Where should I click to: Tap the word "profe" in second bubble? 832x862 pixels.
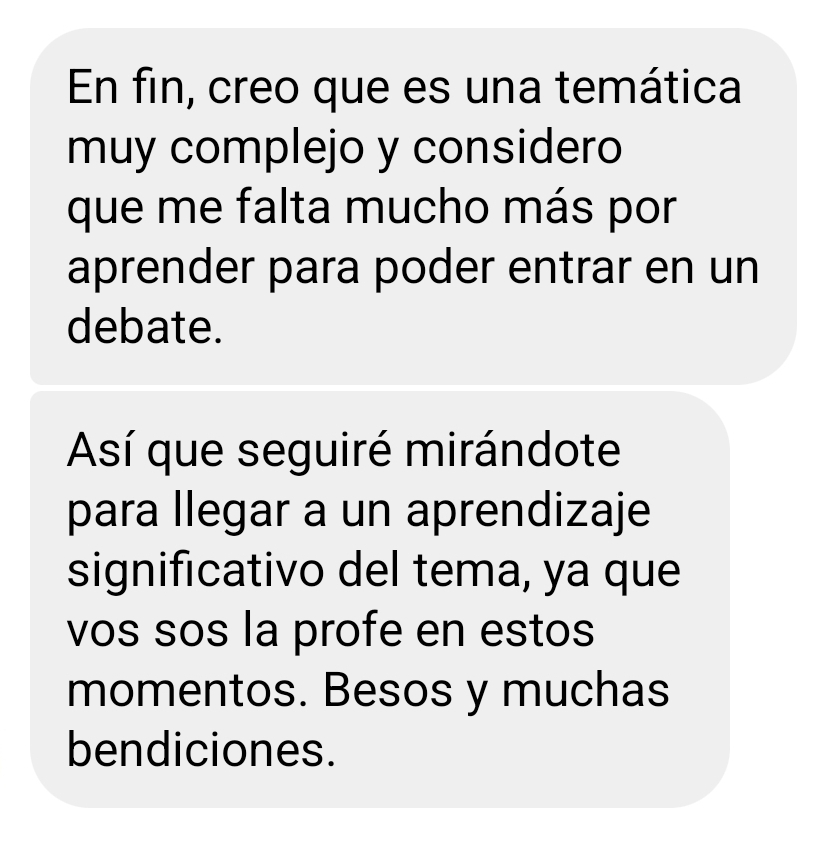(348, 632)
